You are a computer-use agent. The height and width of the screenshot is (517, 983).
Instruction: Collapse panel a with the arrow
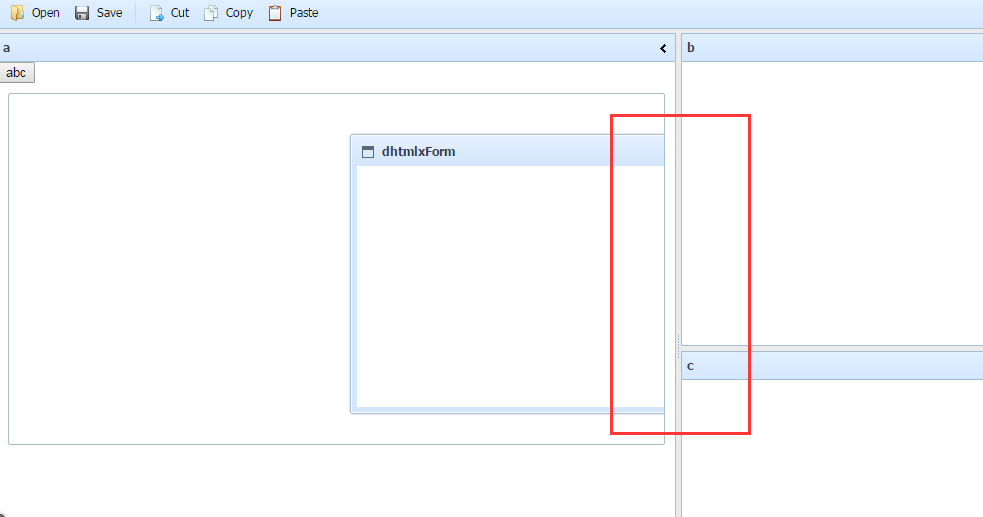(663, 48)
